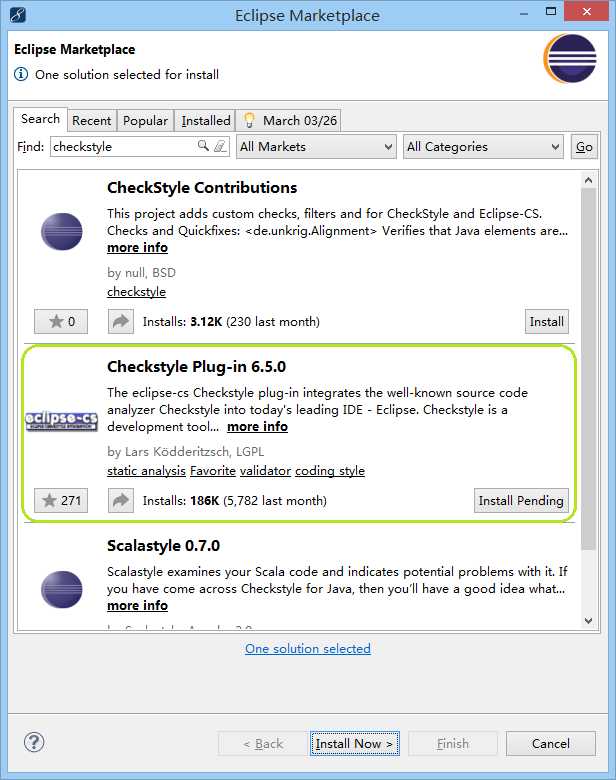Click the search magnifier icon in Find field

pos(203,146)
